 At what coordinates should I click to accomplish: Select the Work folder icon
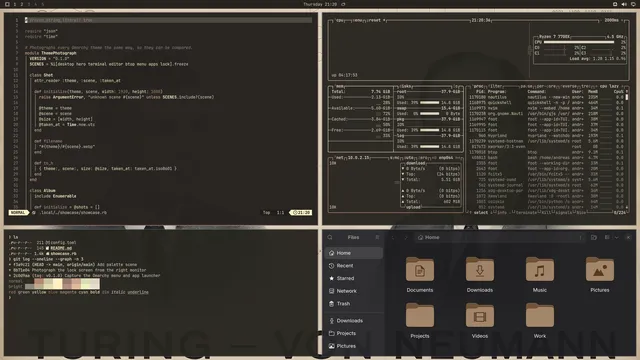pos(540,315)
